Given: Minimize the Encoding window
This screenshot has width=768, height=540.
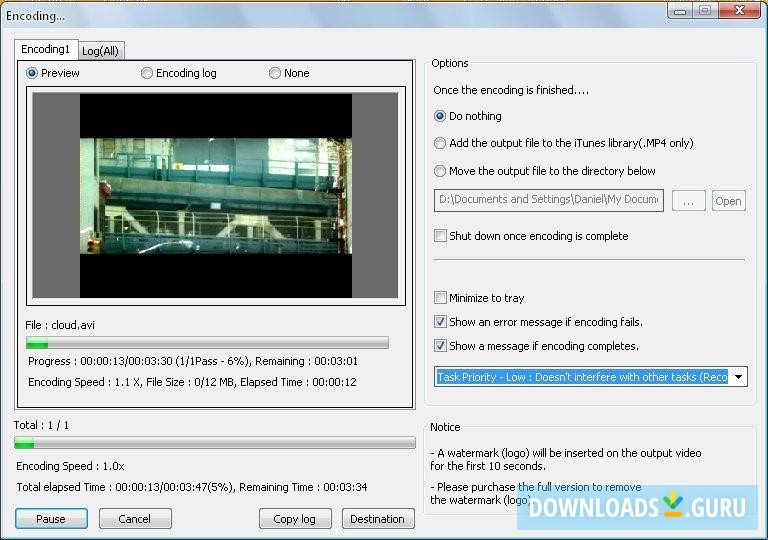Looking at the screenshot, I should (680, 10).
